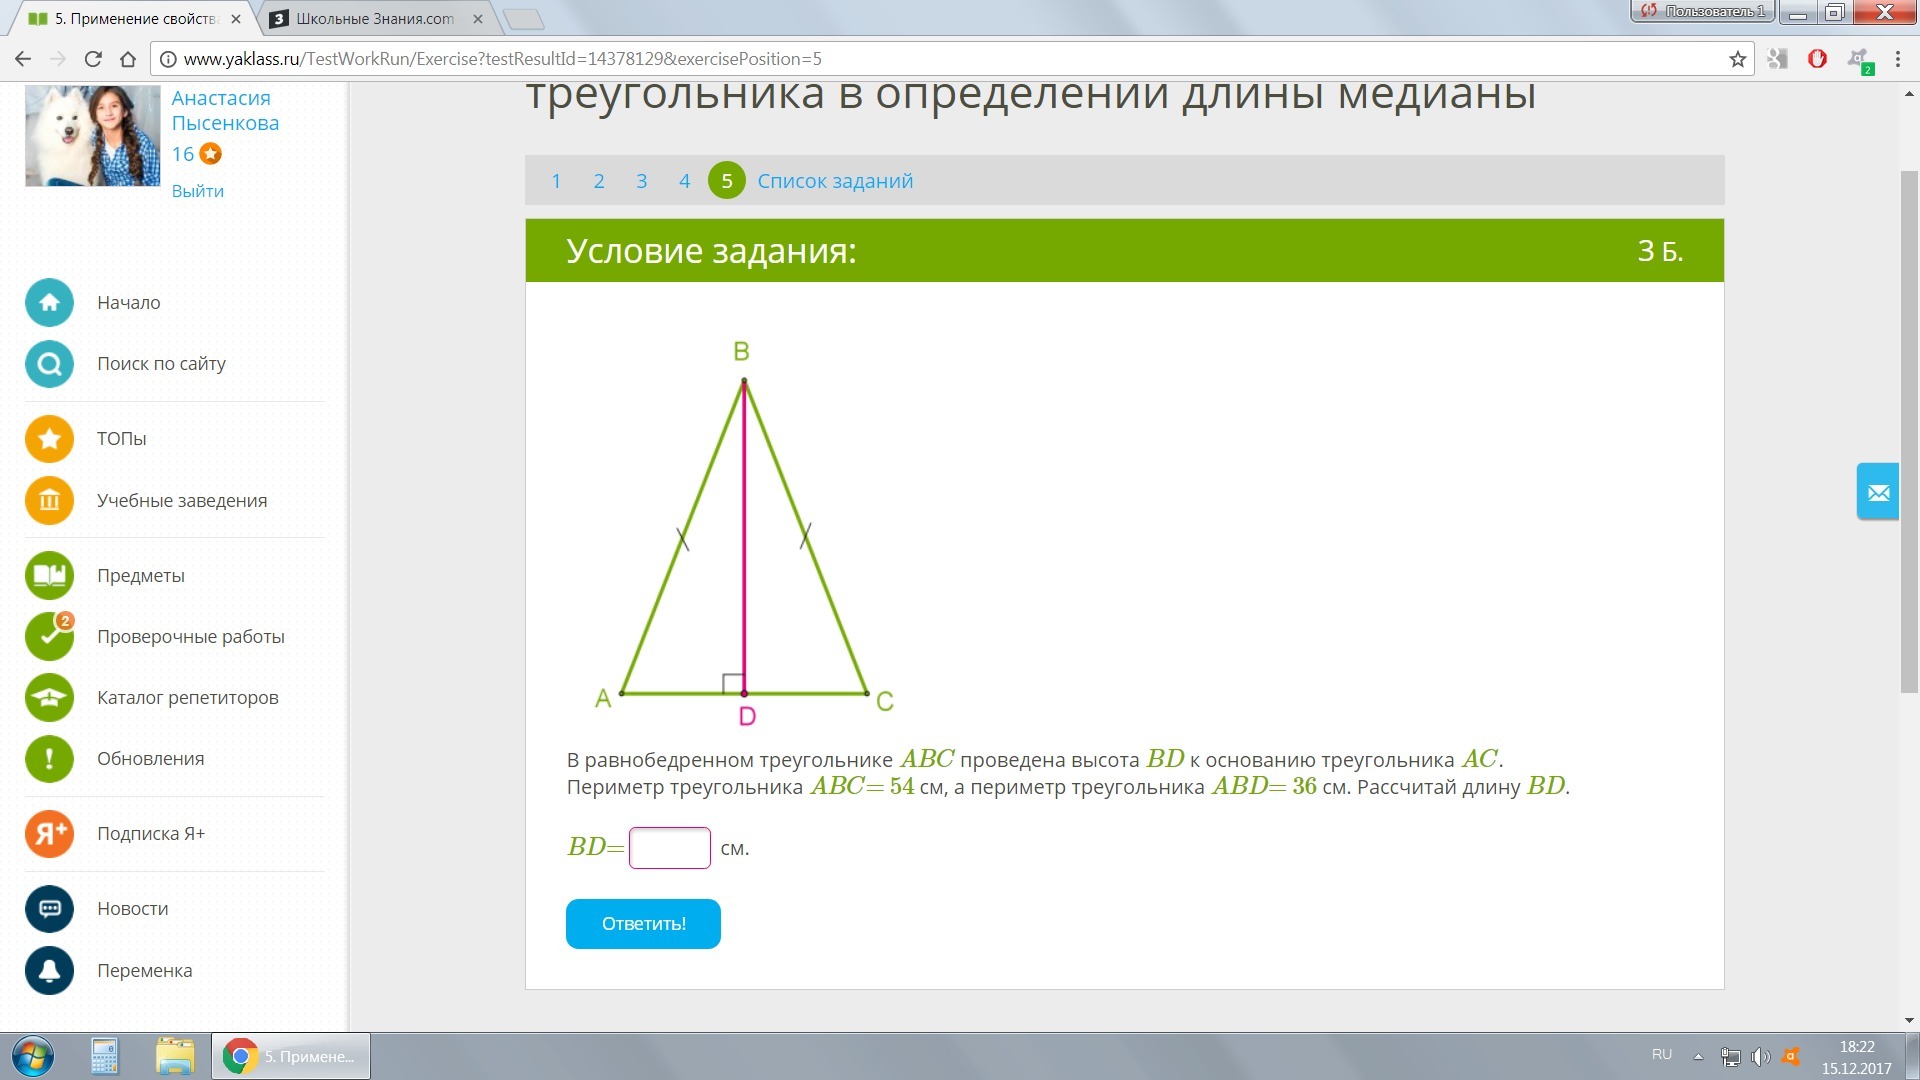The image size is (1920, 1080).
Task: Click the Каталог репетиторов graduation icon
Action: tap(49, 698)
